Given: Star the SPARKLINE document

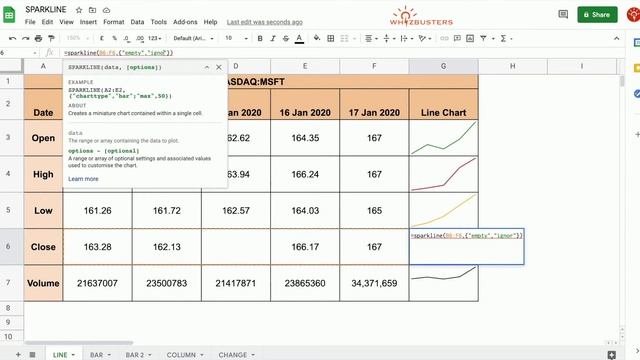Looking at the screenshot, I should [x=79, y=10].
